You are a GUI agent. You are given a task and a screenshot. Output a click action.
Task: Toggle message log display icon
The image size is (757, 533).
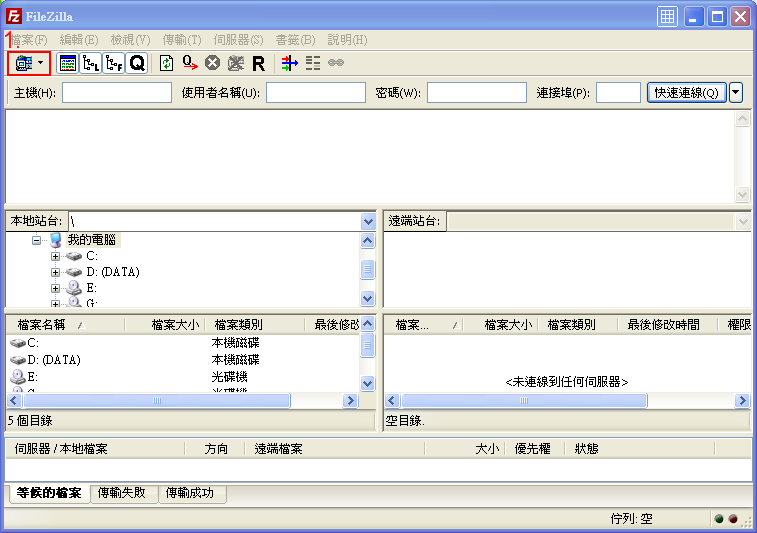[x=68, y=63]
